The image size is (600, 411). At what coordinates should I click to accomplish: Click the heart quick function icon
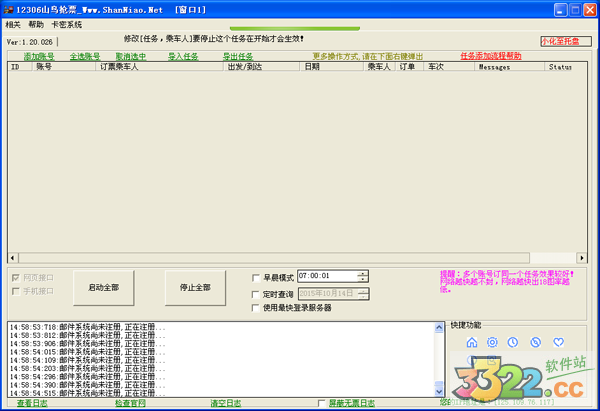click(558, 342)
